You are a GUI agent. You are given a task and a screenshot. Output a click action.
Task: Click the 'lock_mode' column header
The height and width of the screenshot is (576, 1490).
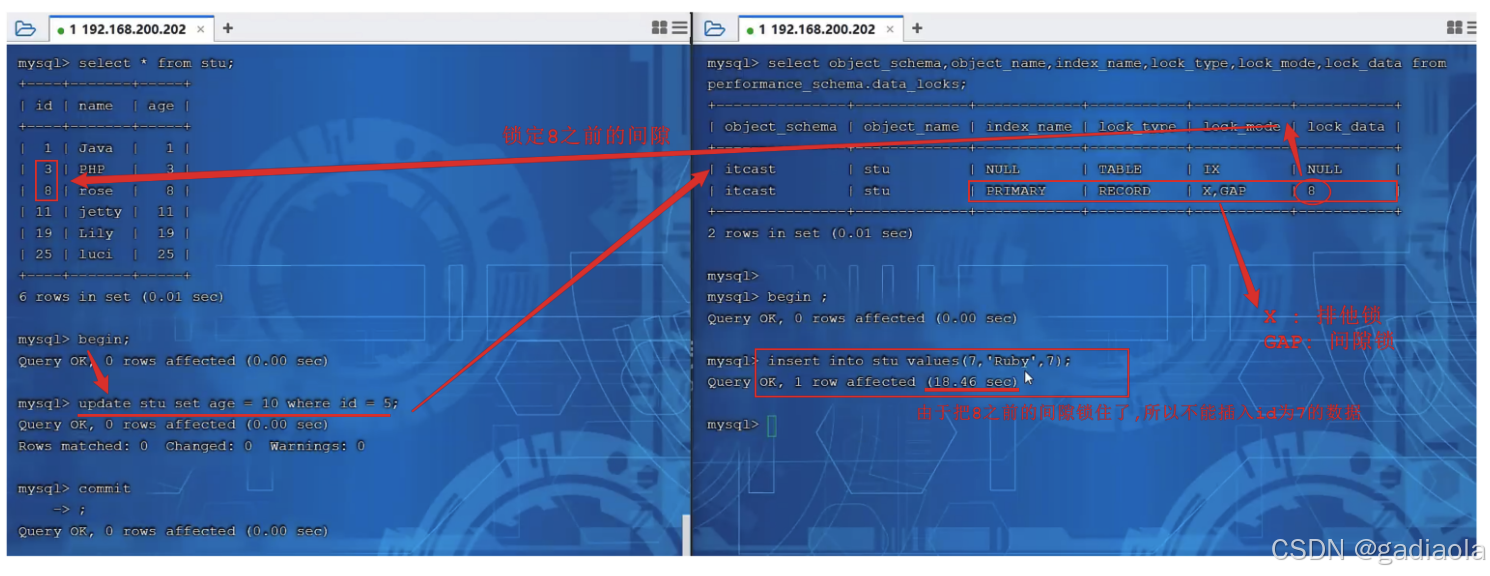1241,127
